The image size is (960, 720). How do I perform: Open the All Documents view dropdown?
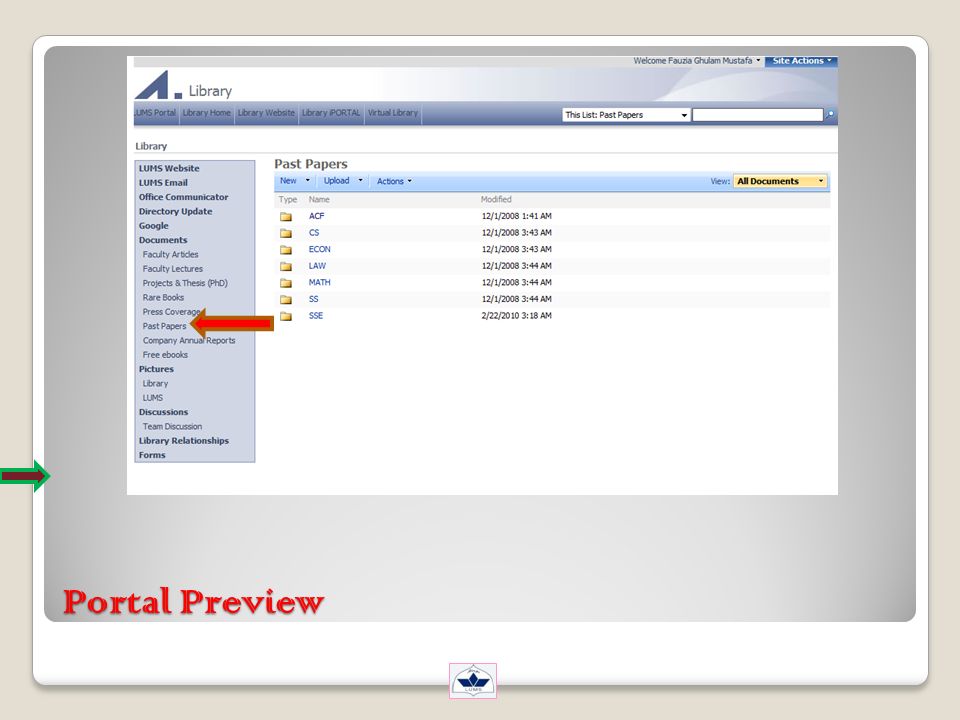(x=780, y=181)
